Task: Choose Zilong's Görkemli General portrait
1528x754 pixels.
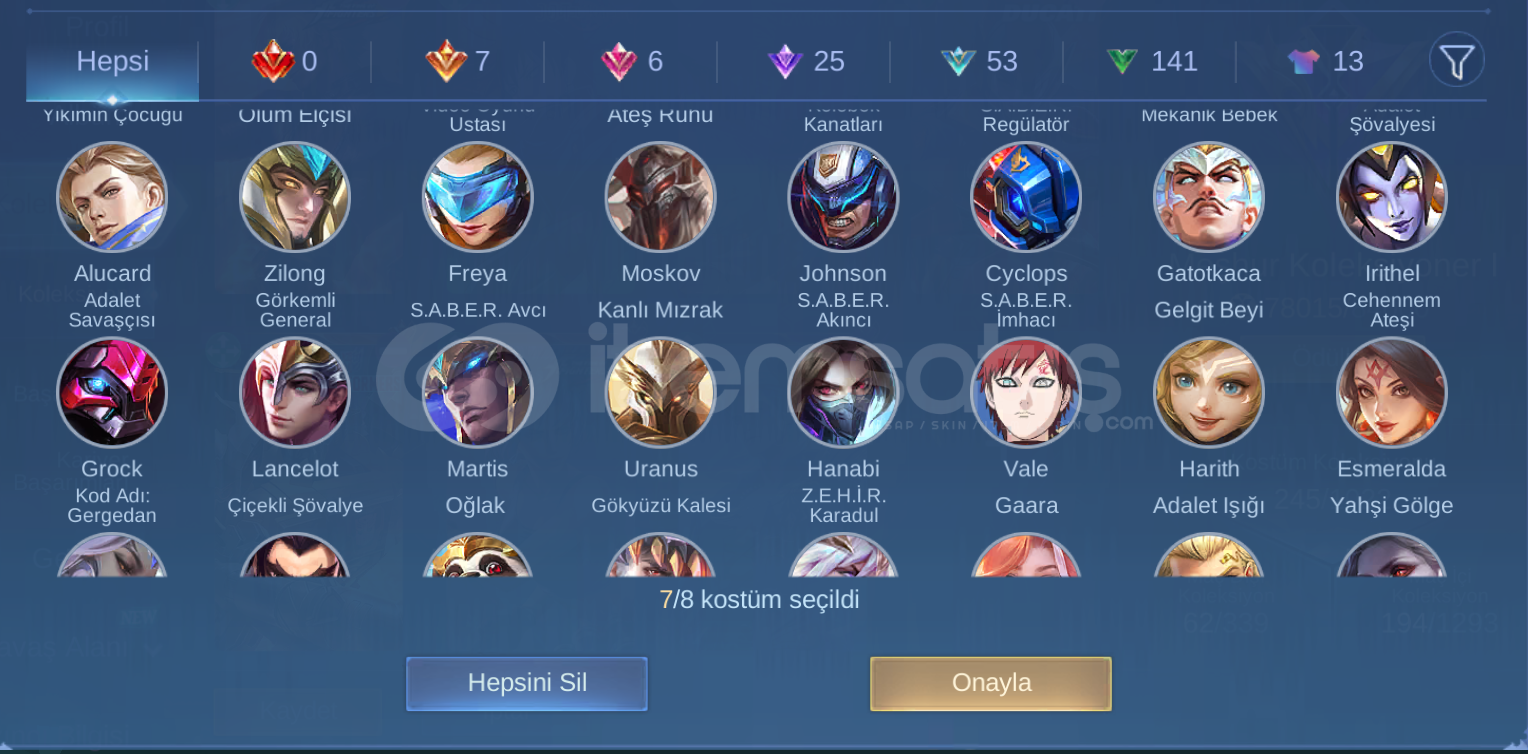Action: [295, 197]
